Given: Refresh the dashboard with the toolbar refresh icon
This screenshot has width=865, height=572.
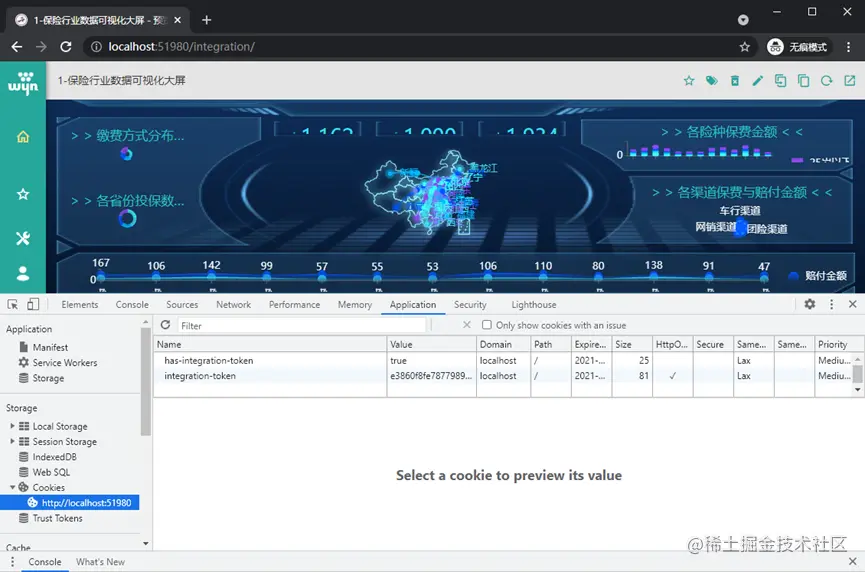Looking at the screenshot, I should pos(826,81).
